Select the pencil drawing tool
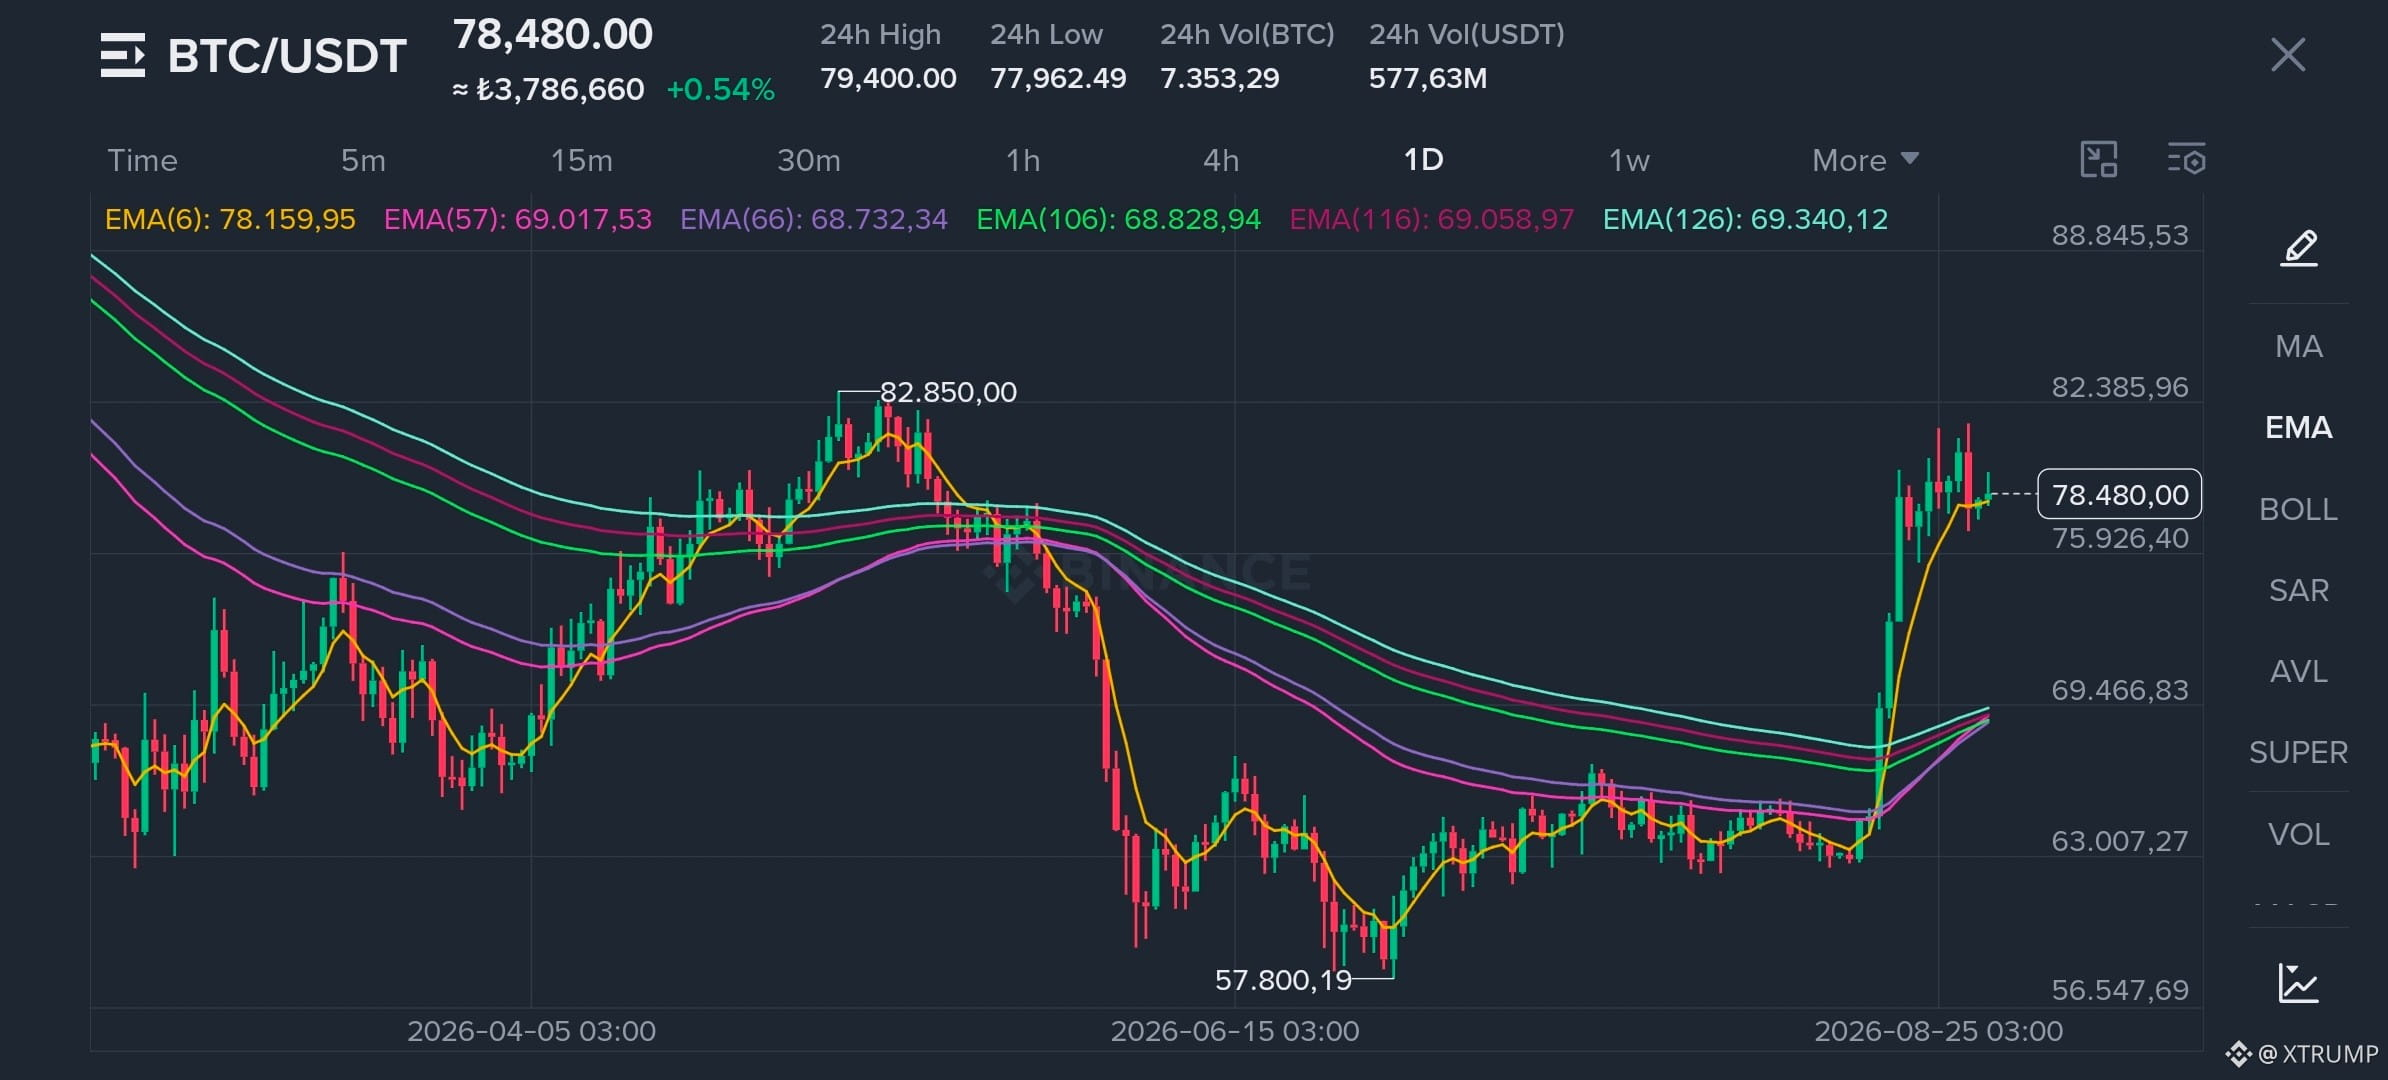The width and height of the screenshot is (2388, 1080). coord(2299,247)
